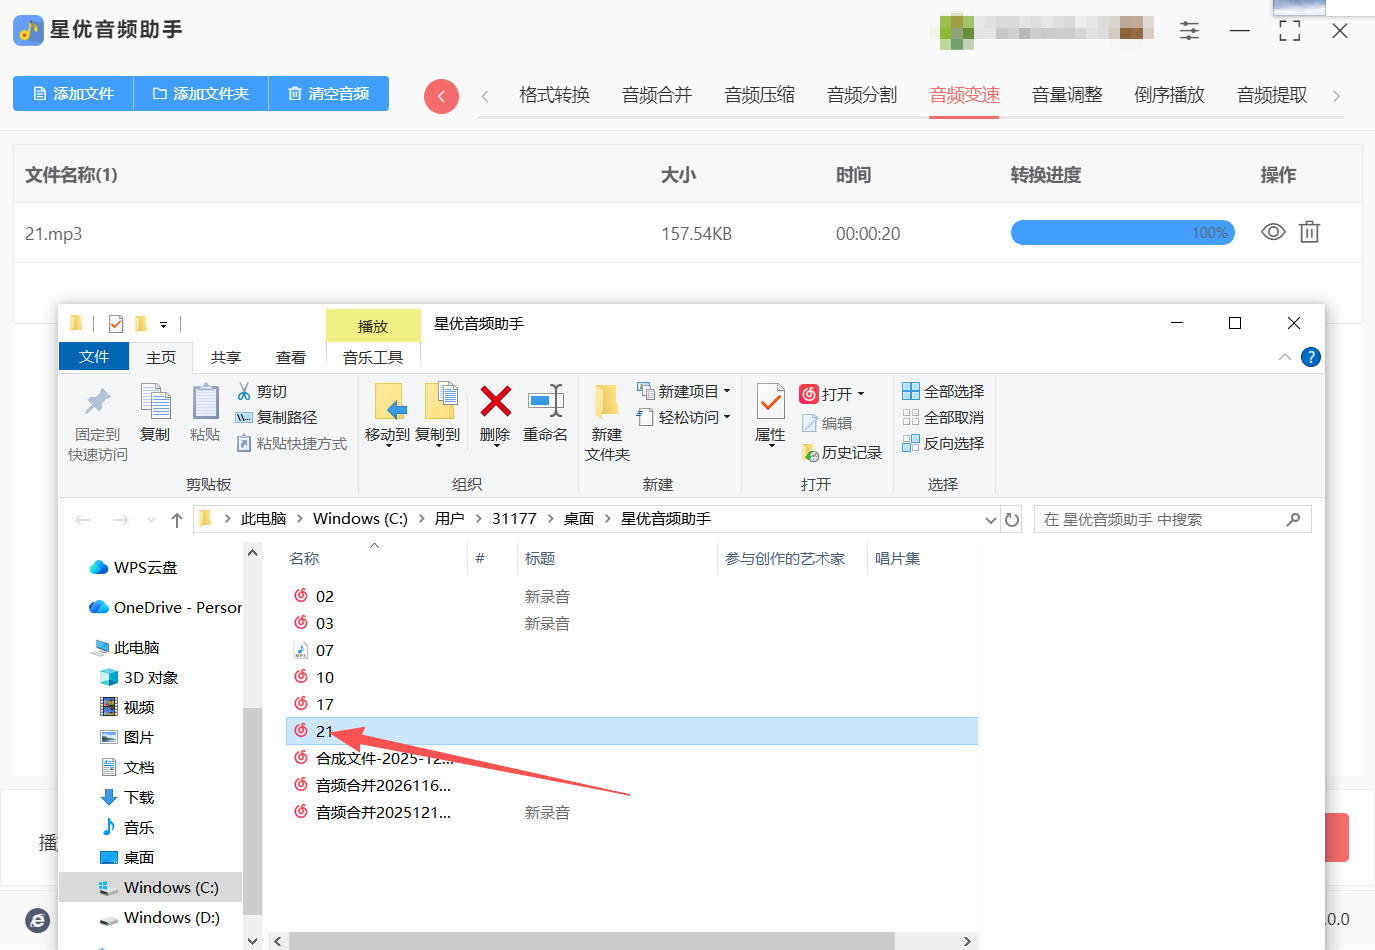Viewport: 1375px width, 950px height.
Task: Switch to the 格式转换 tab
Action: coord(554,95)
